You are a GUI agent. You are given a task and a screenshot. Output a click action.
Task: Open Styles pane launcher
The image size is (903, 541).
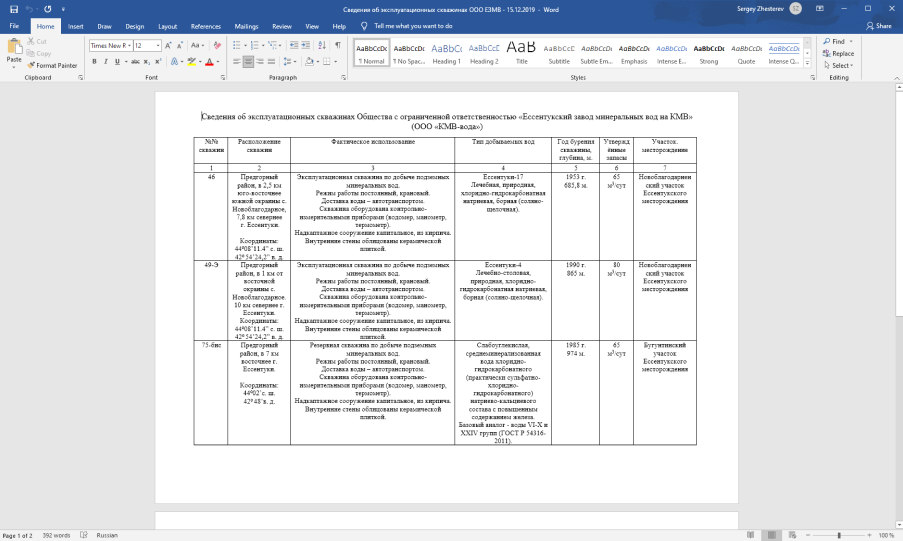(x=813, y=78)
